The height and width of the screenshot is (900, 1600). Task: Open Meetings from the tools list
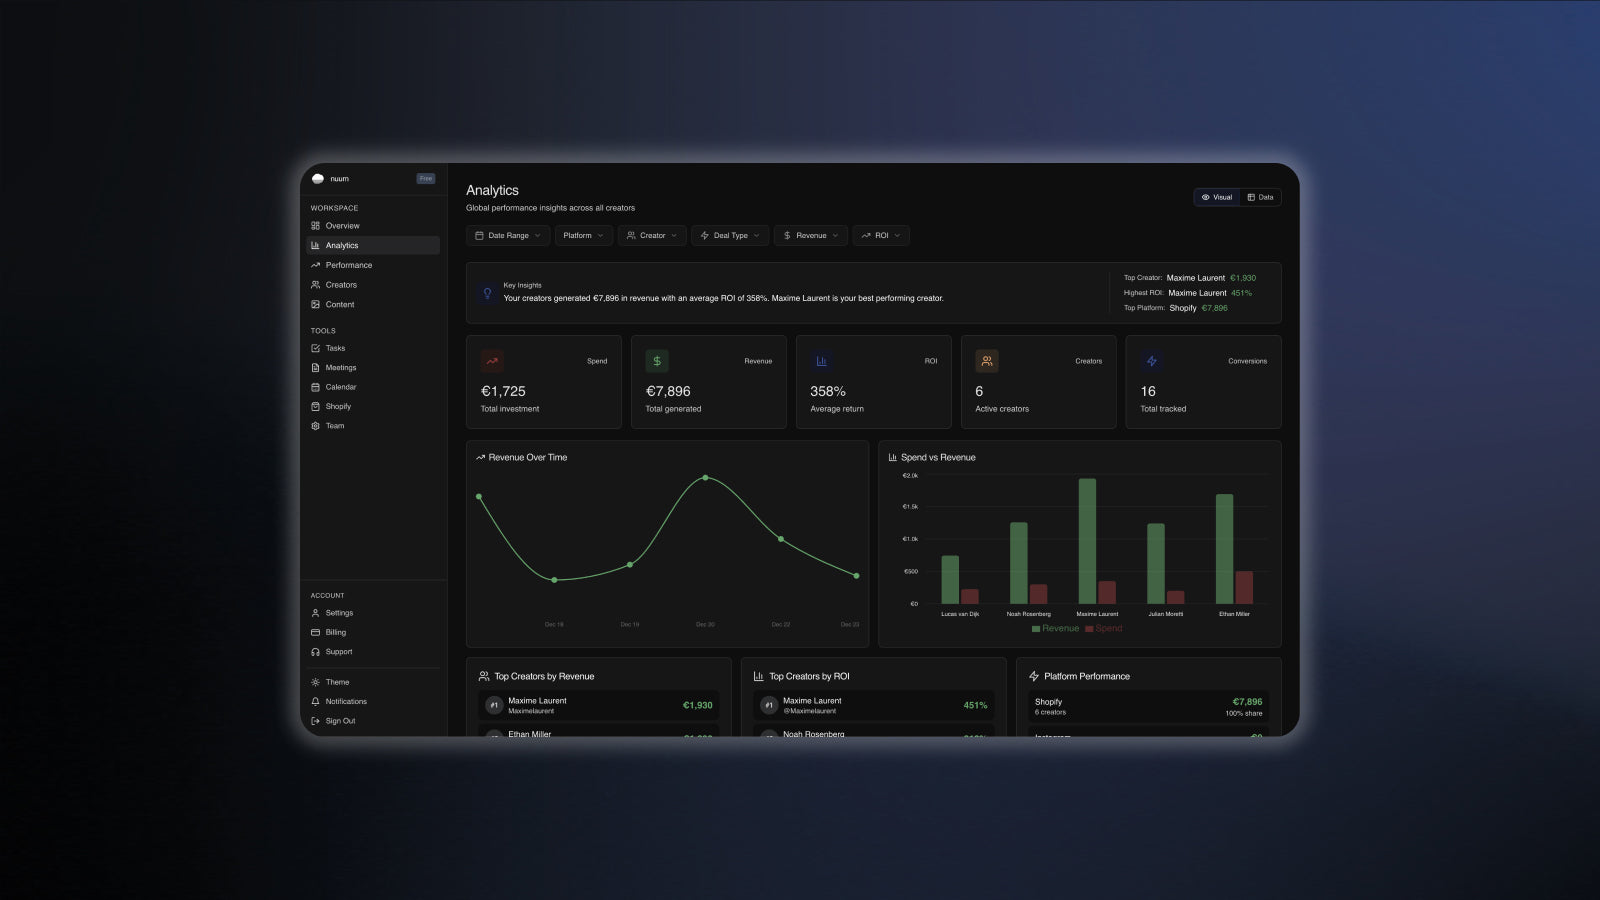coord(340,368)
